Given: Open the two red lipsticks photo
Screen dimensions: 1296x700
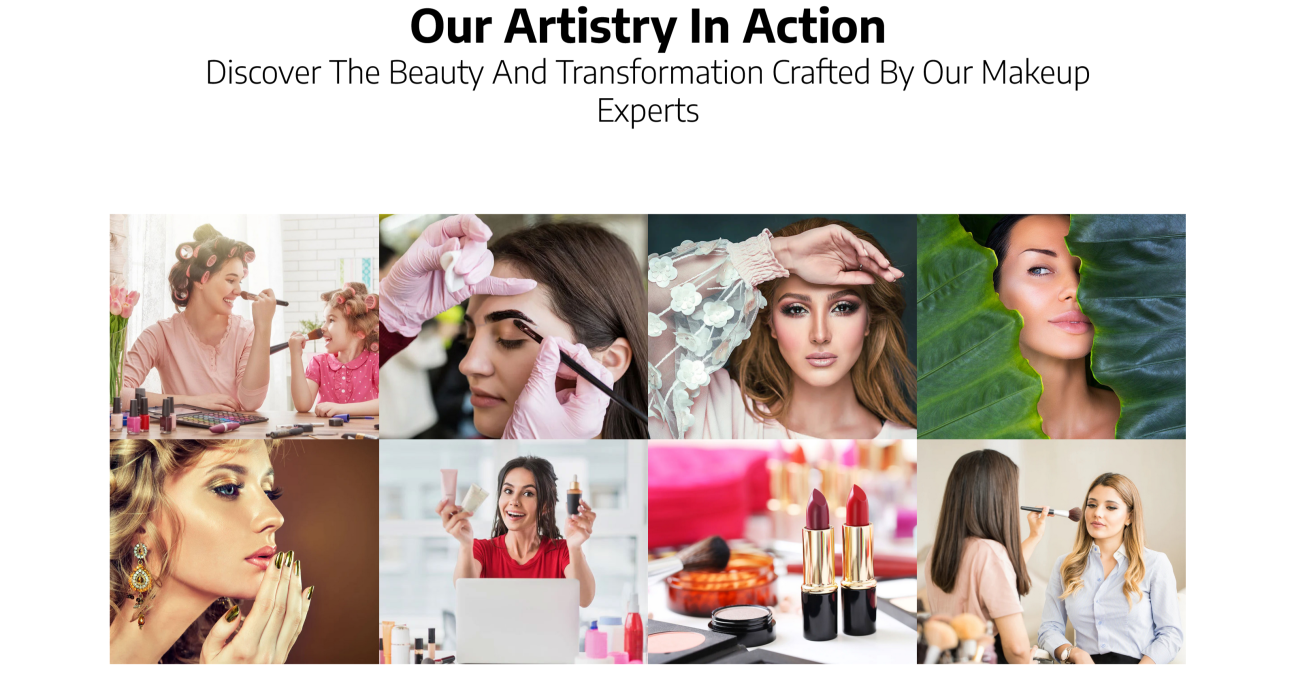Looking at the screenshot, I should [782, 551].
